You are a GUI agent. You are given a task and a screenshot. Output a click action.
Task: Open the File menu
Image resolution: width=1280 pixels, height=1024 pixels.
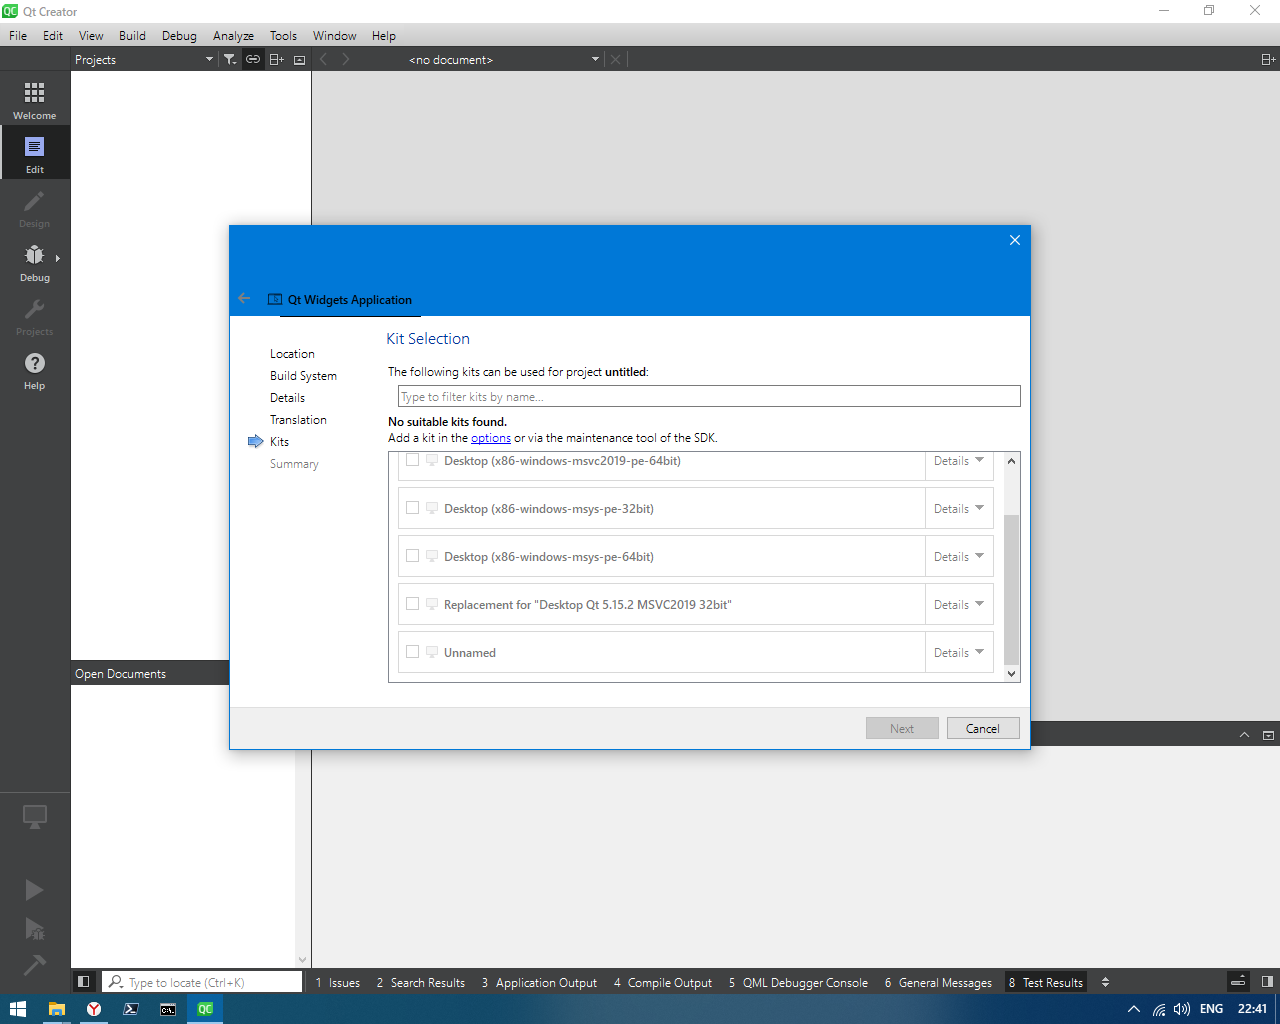pos(18,35)
